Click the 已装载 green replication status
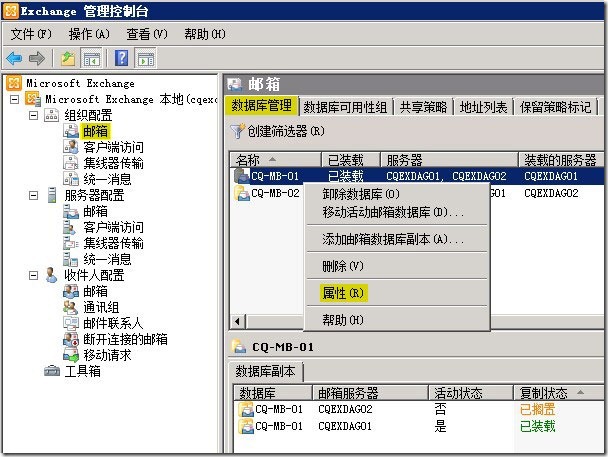 [x=537, y=426]
